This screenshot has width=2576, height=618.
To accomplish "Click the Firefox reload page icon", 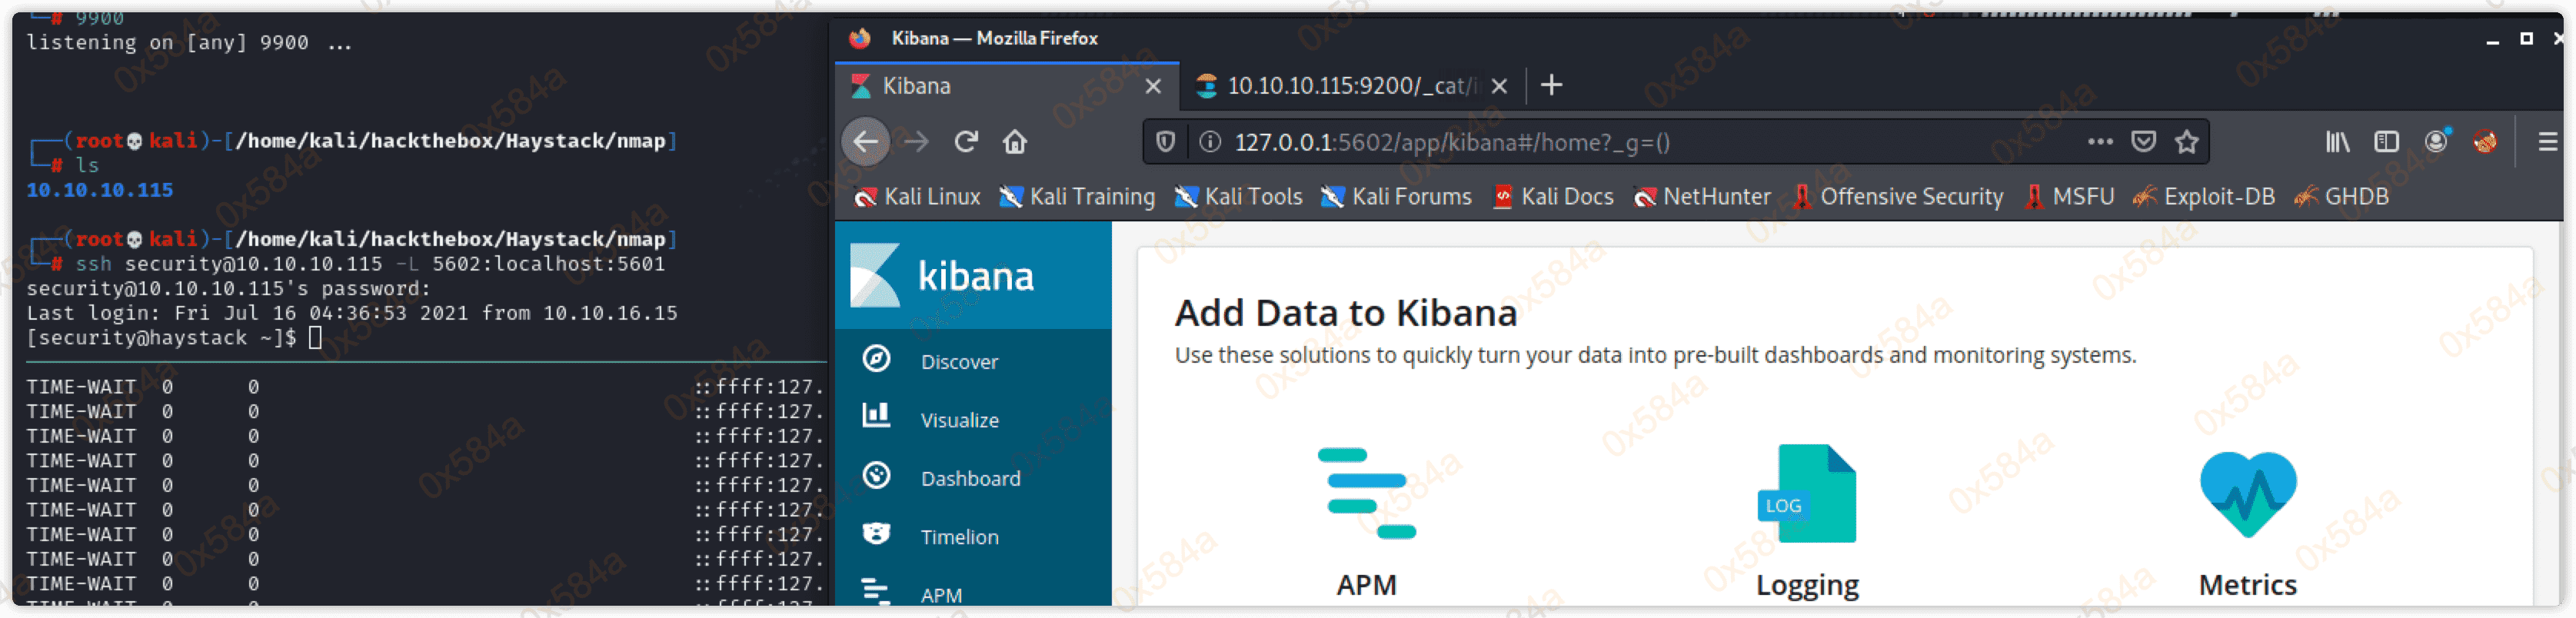I will point(965,142).
